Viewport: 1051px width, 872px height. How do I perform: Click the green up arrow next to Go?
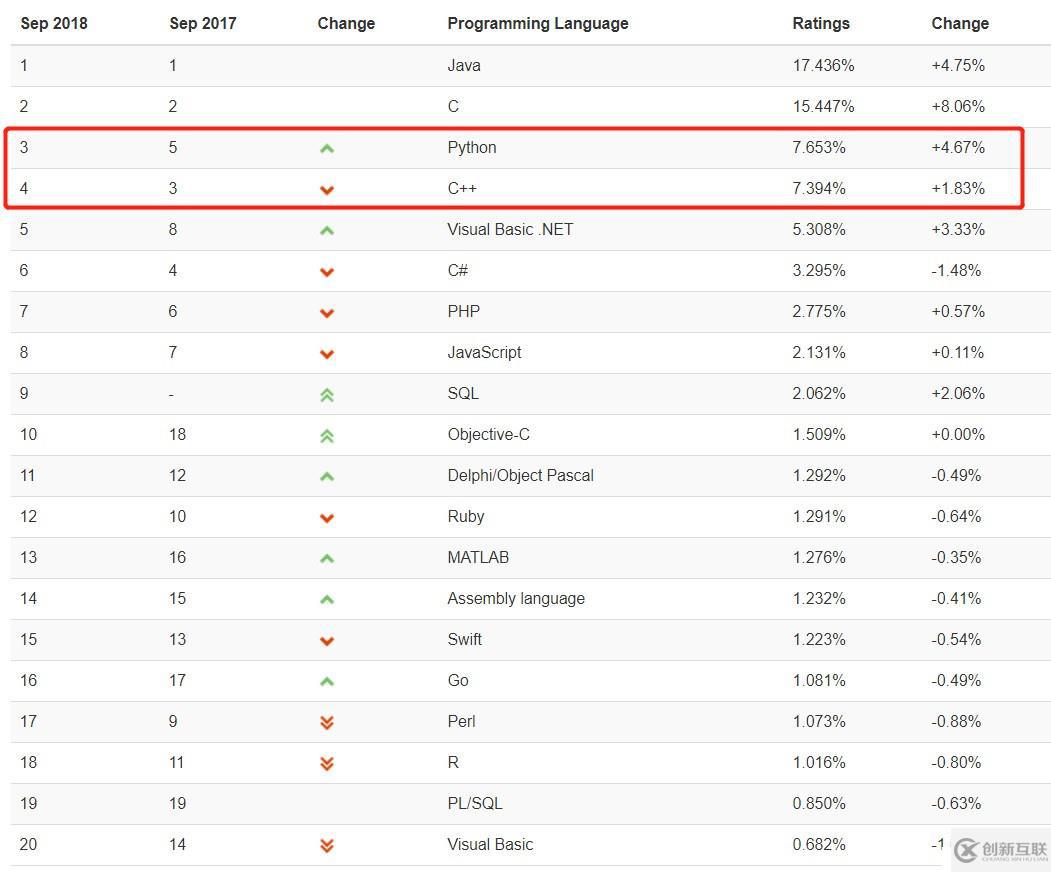point(327,682)
